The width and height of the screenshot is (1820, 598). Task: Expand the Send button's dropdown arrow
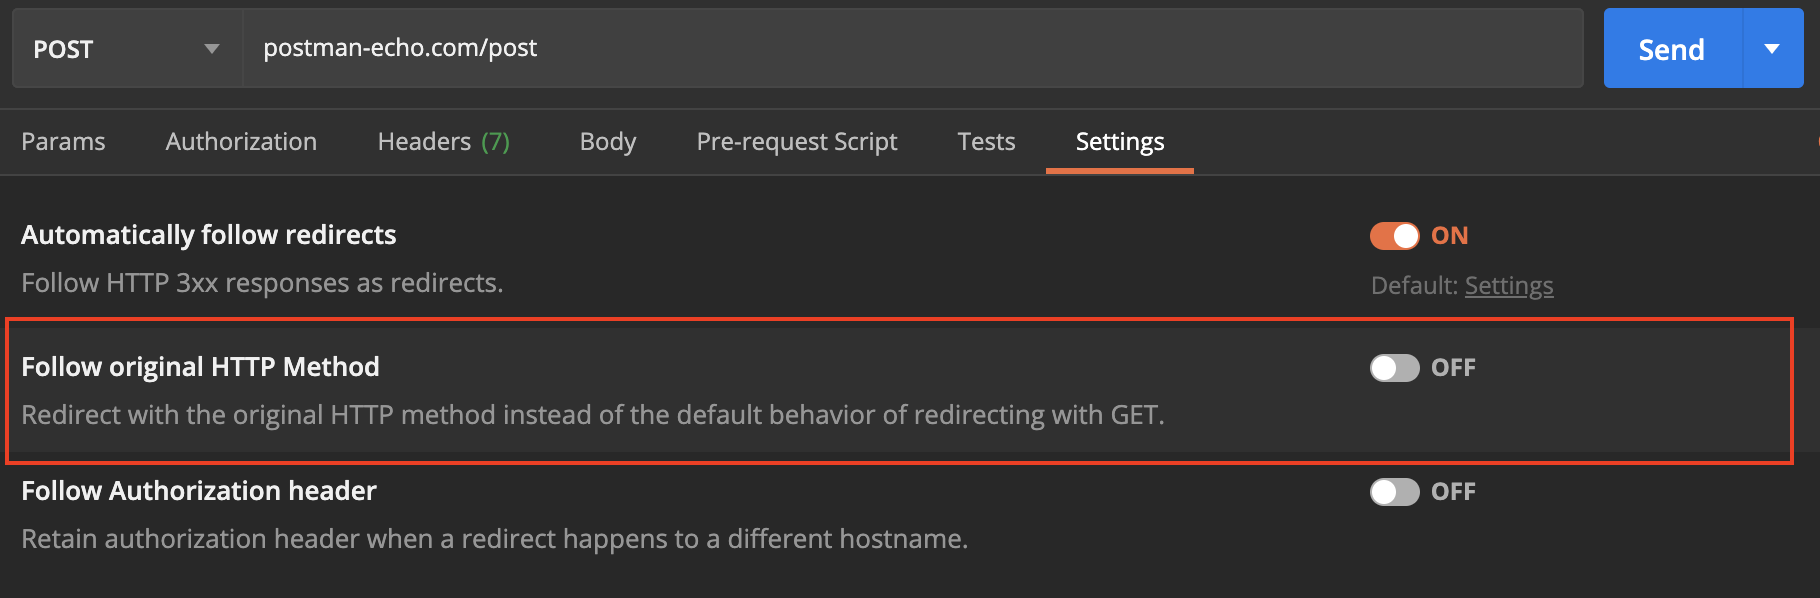tap(1772, 47)
